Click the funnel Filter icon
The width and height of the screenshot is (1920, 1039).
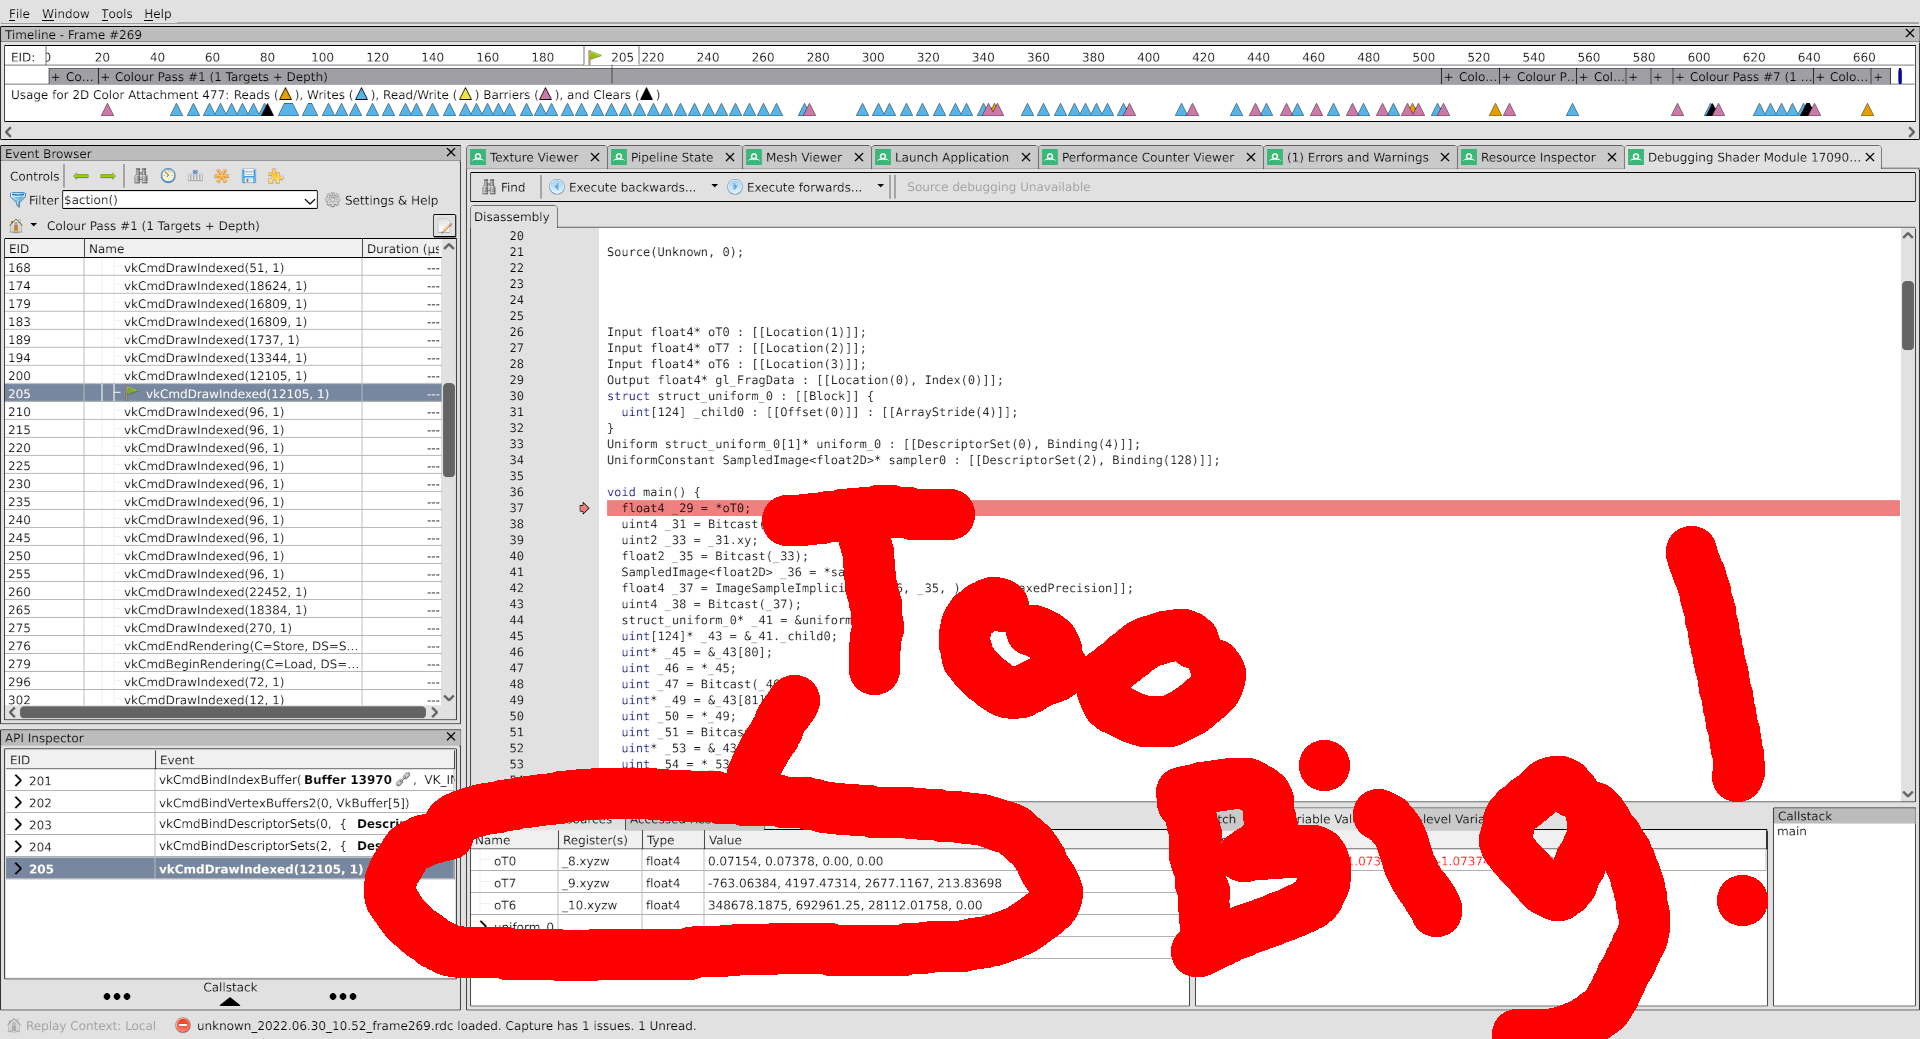17,200
